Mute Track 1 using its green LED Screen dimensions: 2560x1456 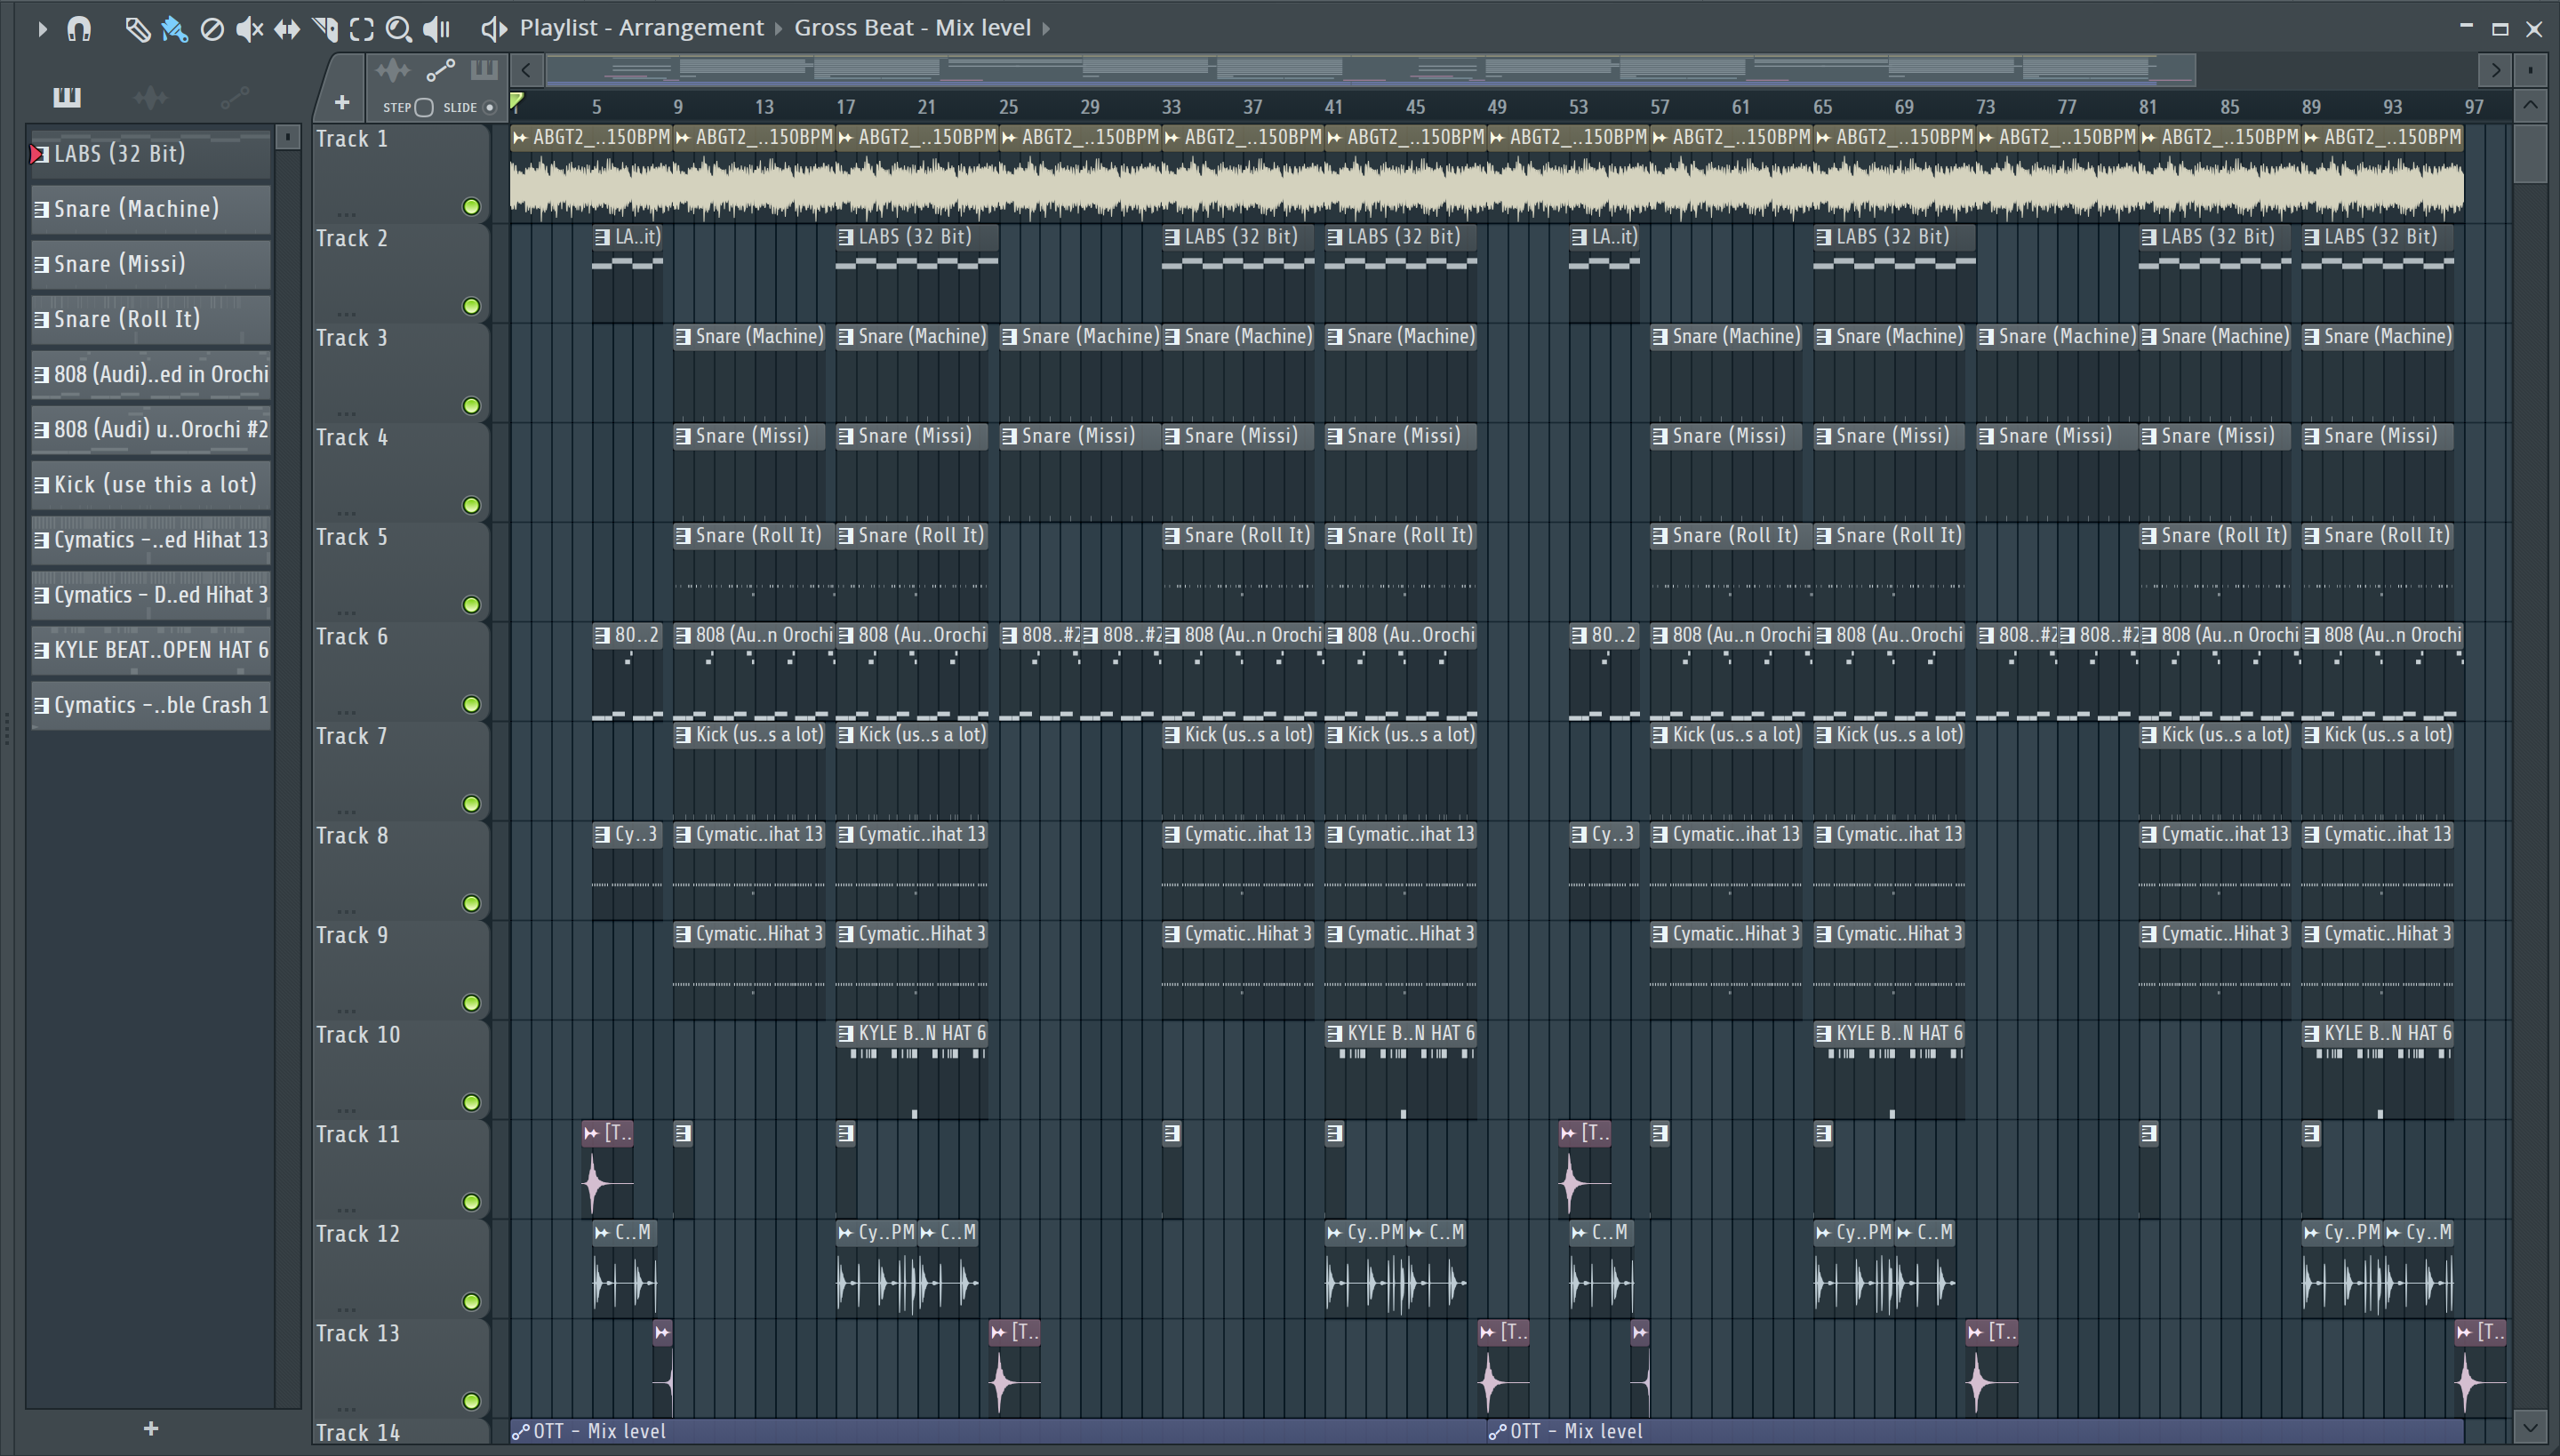(x=471, y=207)
